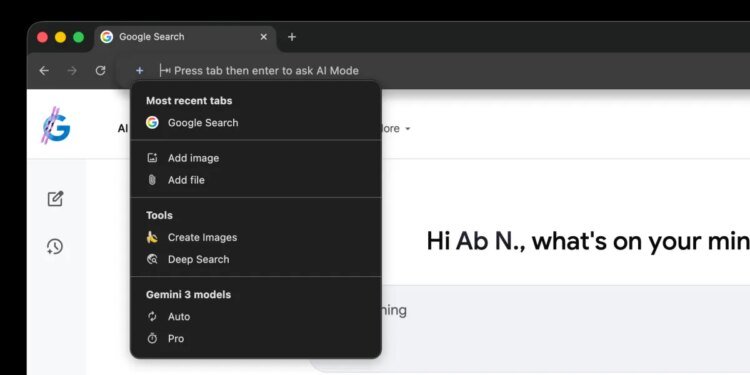Click the Pro model timer icon
Screen dimensions: 750x375
pos(152,339)
